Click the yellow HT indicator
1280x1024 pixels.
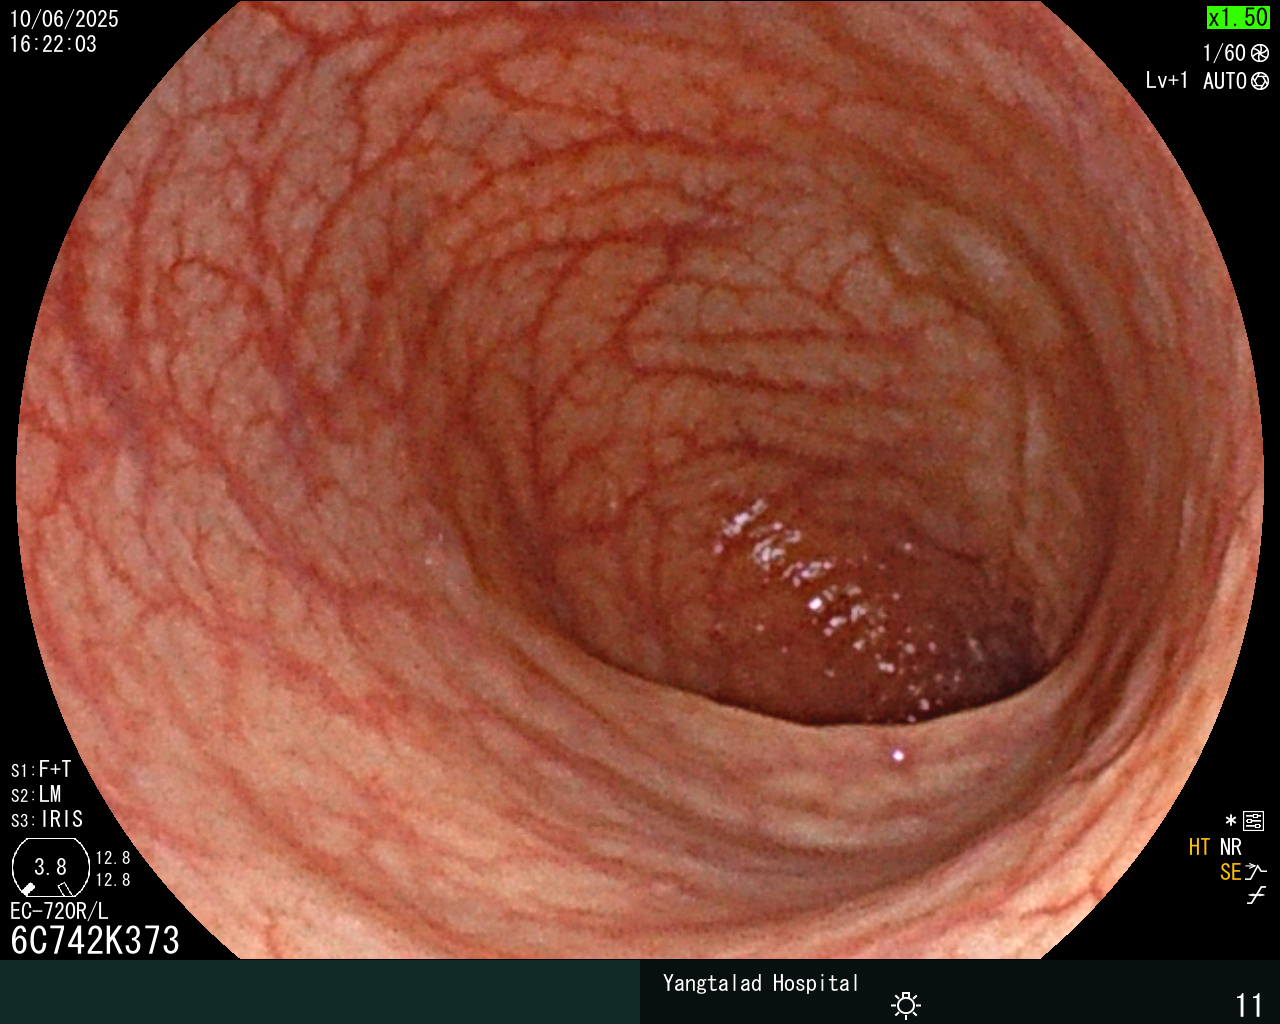point(1199,847)
